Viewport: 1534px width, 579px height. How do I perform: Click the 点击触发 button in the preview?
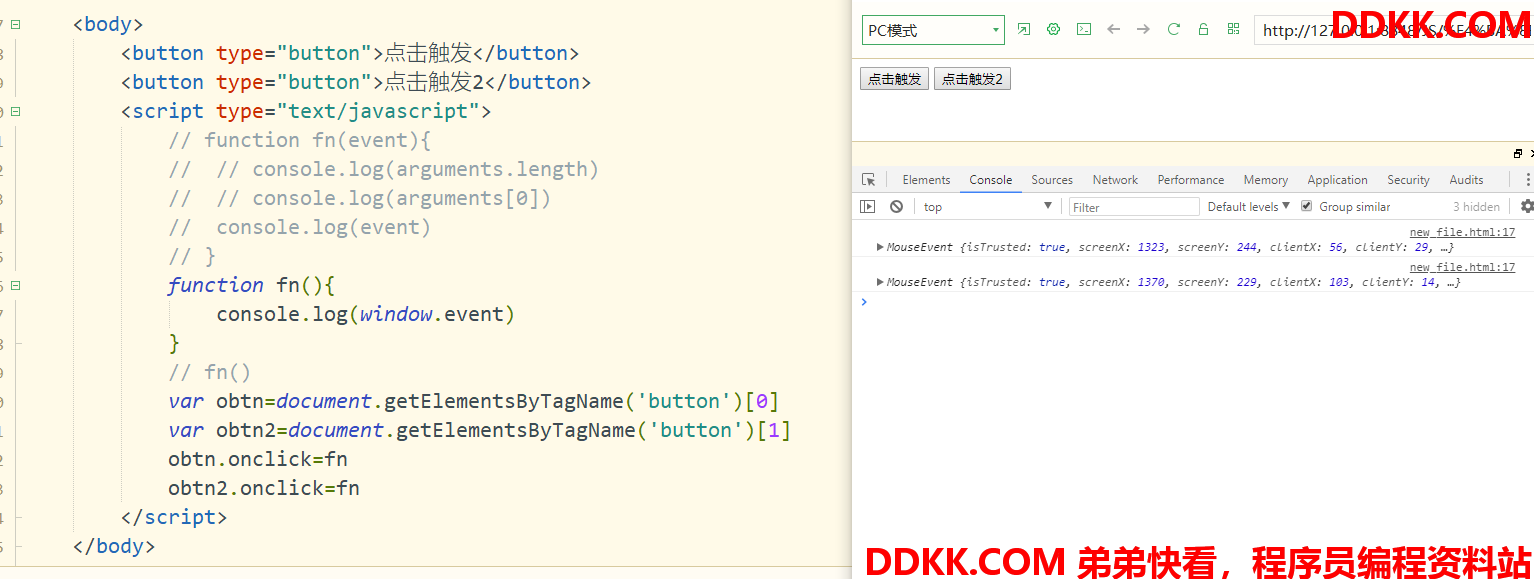[894, 79]
